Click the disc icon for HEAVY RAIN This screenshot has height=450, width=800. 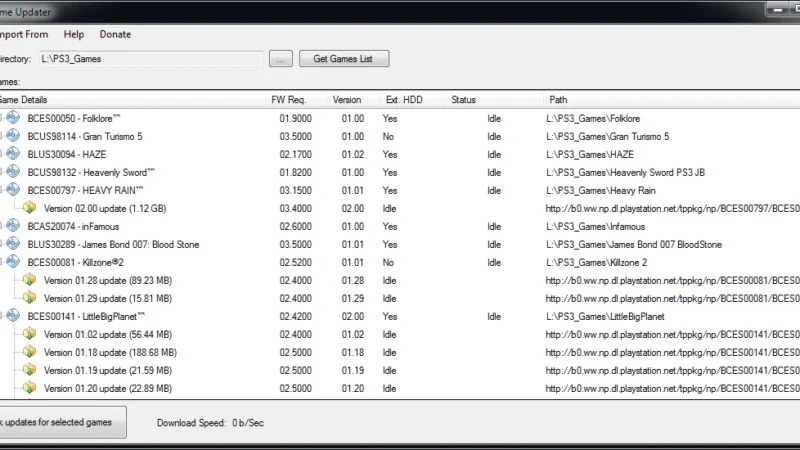13,190
